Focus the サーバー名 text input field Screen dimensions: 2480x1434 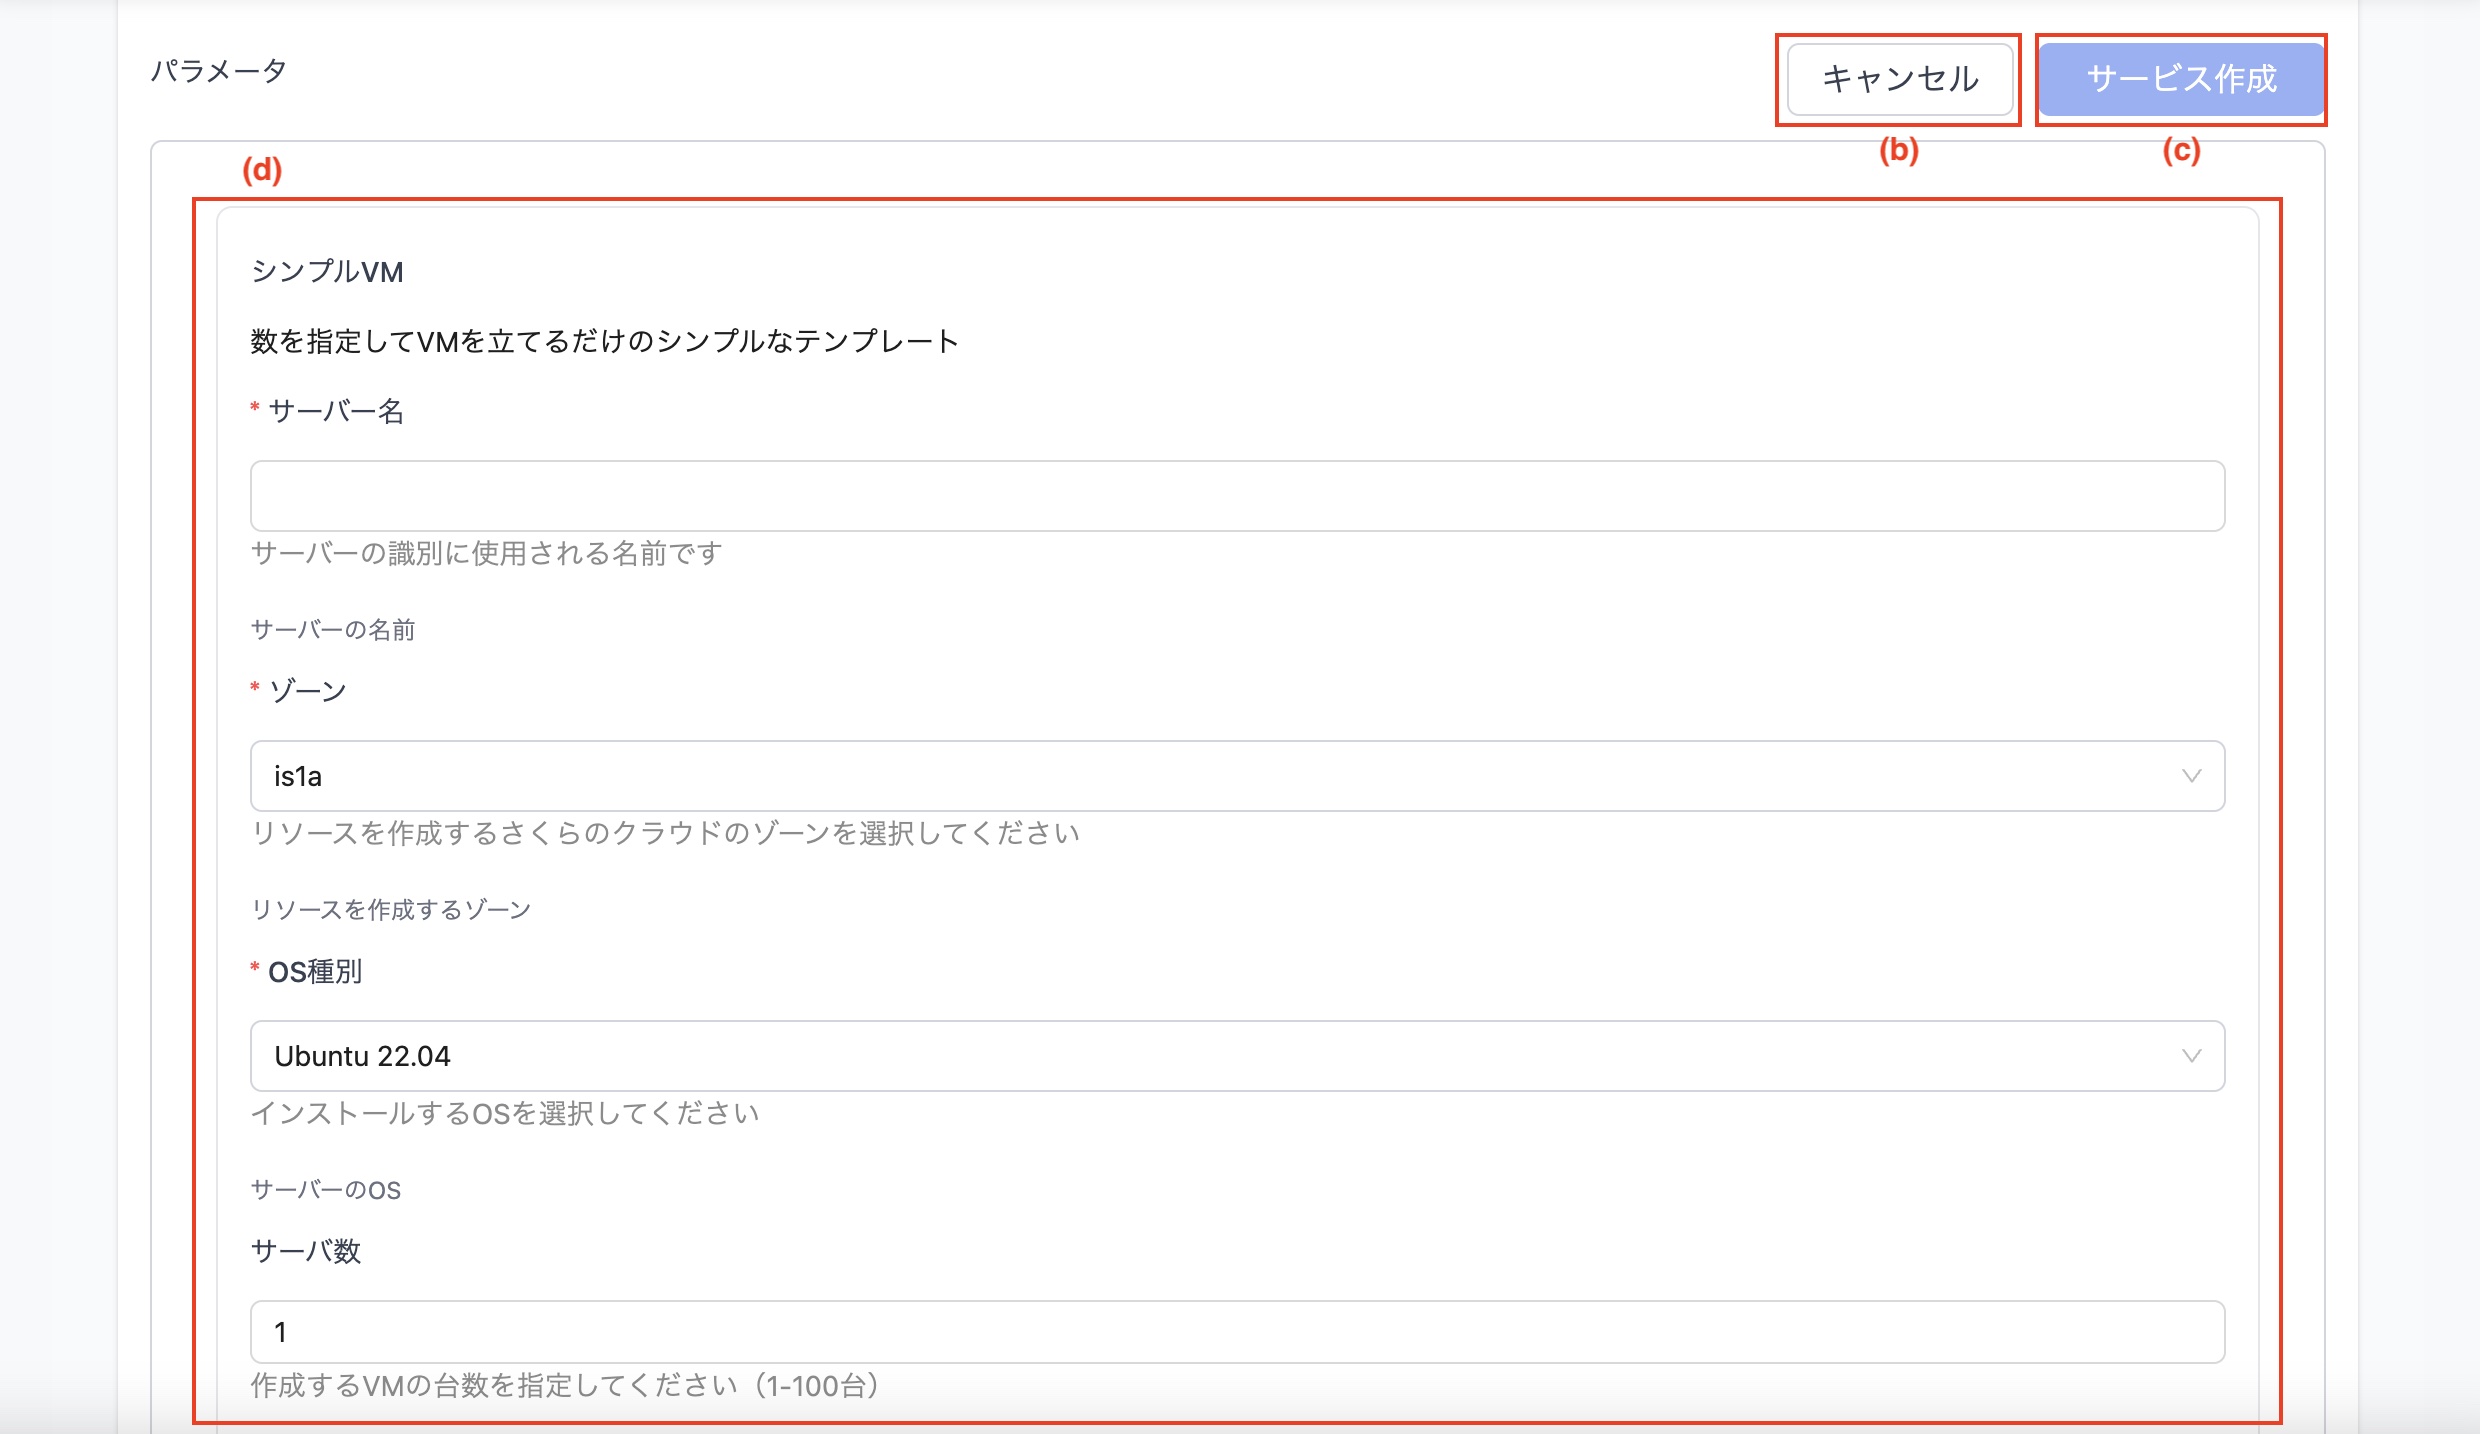(1237, 496)
